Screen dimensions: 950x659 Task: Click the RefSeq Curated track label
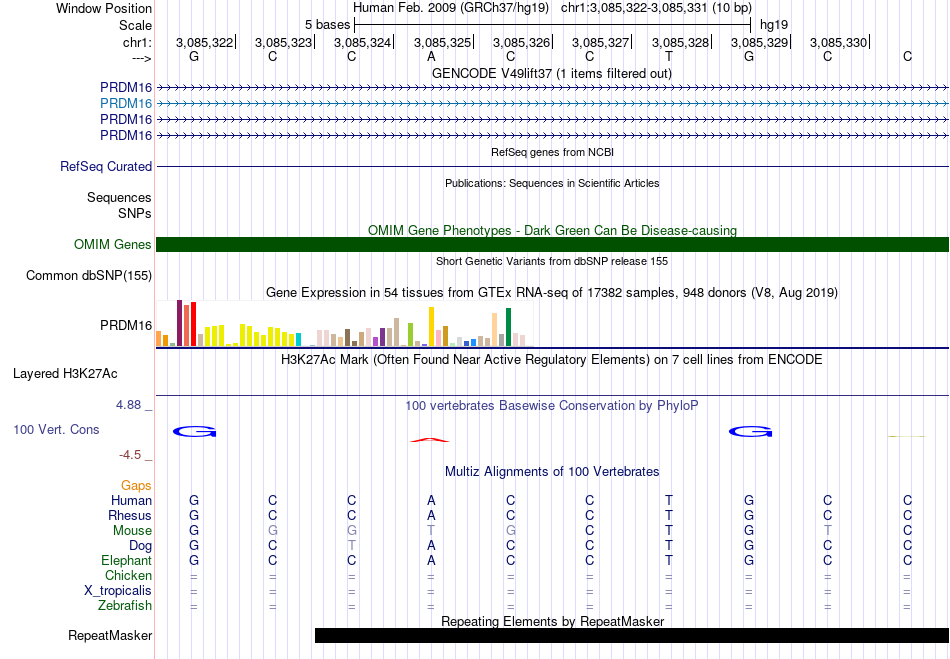pos(106,167)
